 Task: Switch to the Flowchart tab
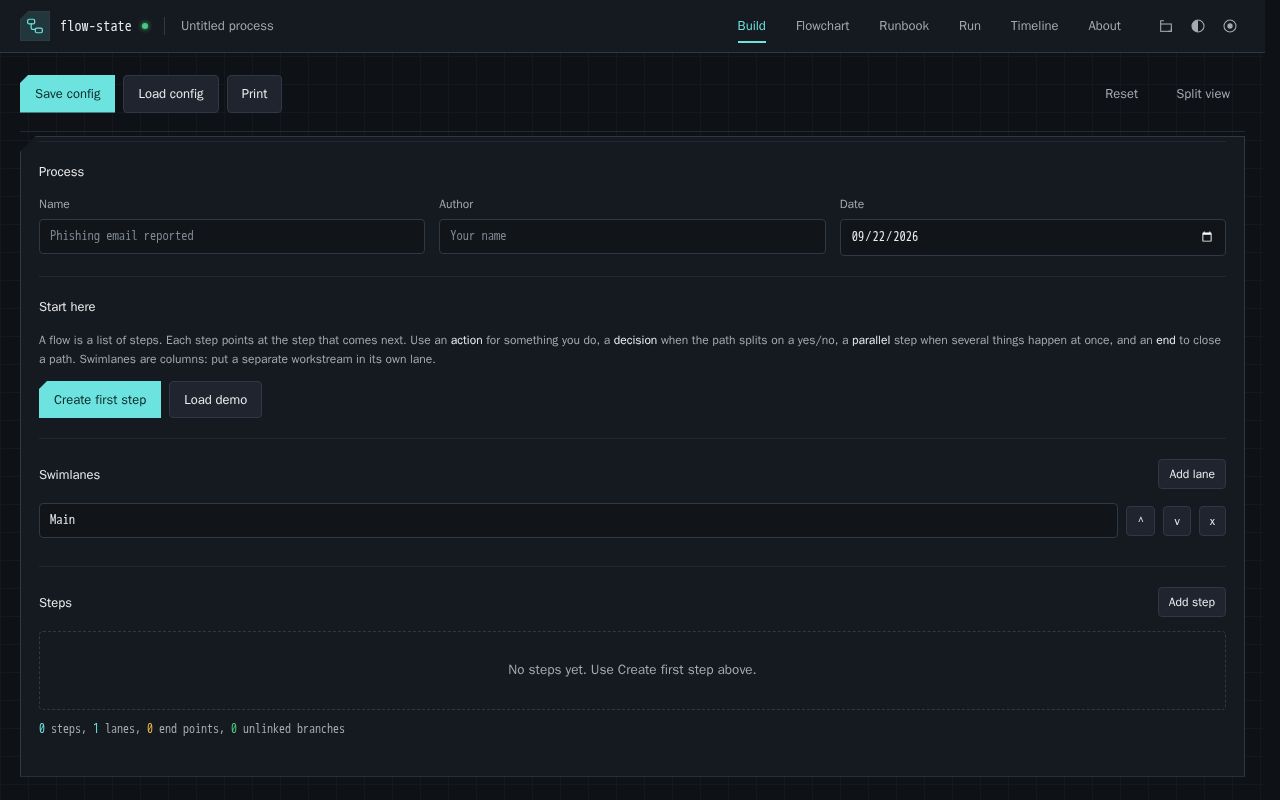pos(822,26)
